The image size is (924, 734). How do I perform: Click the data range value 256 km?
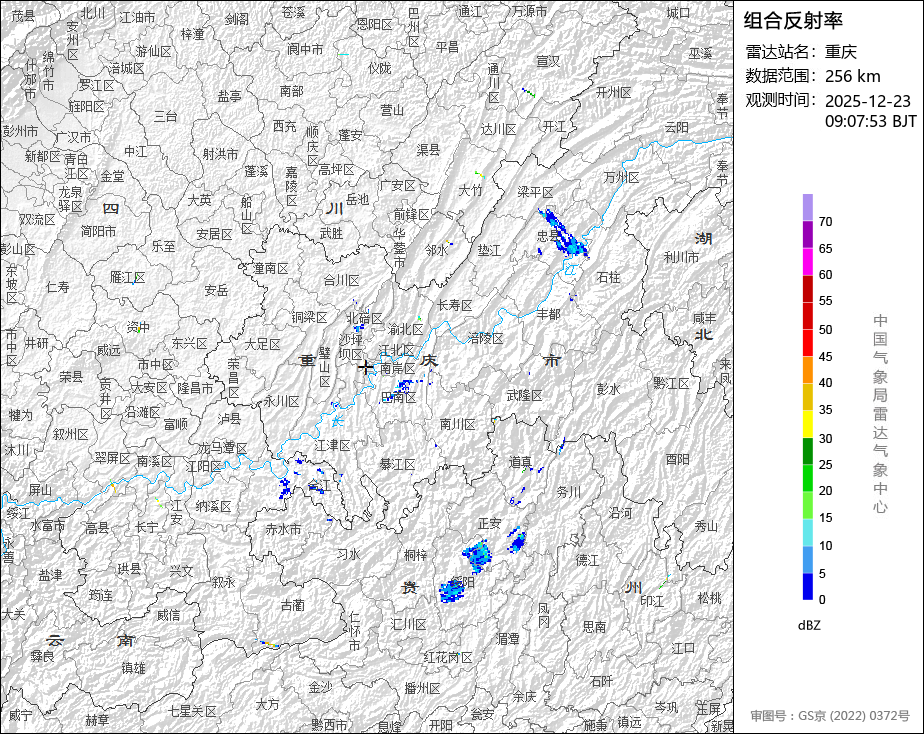coord(853,76)
